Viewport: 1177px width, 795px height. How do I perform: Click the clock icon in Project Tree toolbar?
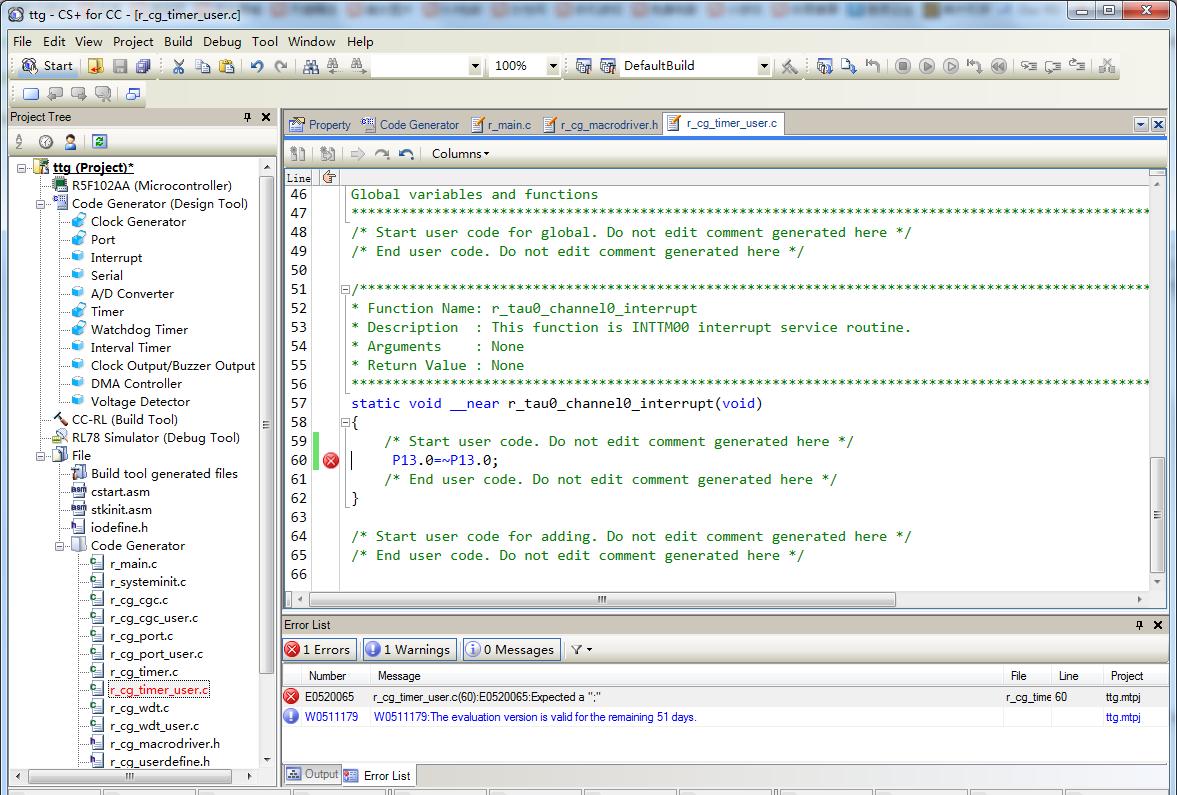point(46,141)
